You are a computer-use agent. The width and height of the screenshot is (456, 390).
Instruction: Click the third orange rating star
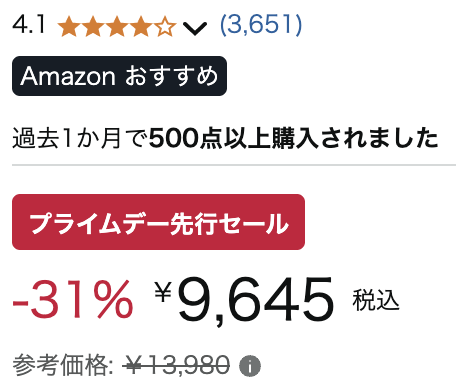[117, 27]
